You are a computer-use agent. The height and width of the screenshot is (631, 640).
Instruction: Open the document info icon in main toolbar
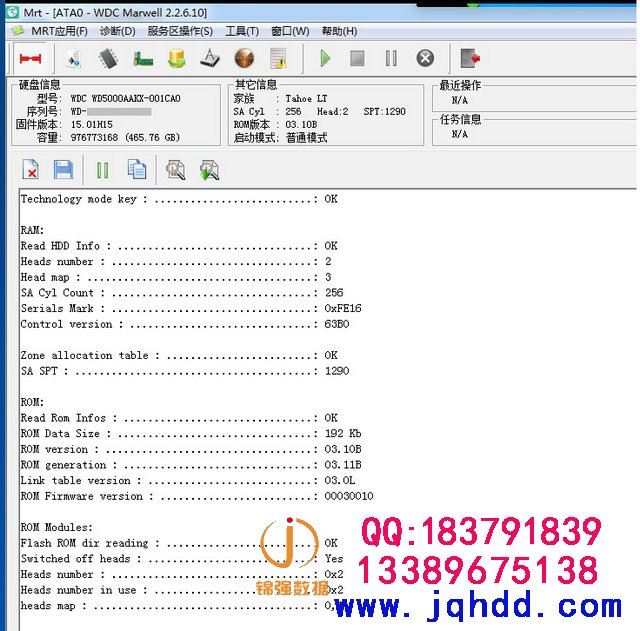click(74, 58)
